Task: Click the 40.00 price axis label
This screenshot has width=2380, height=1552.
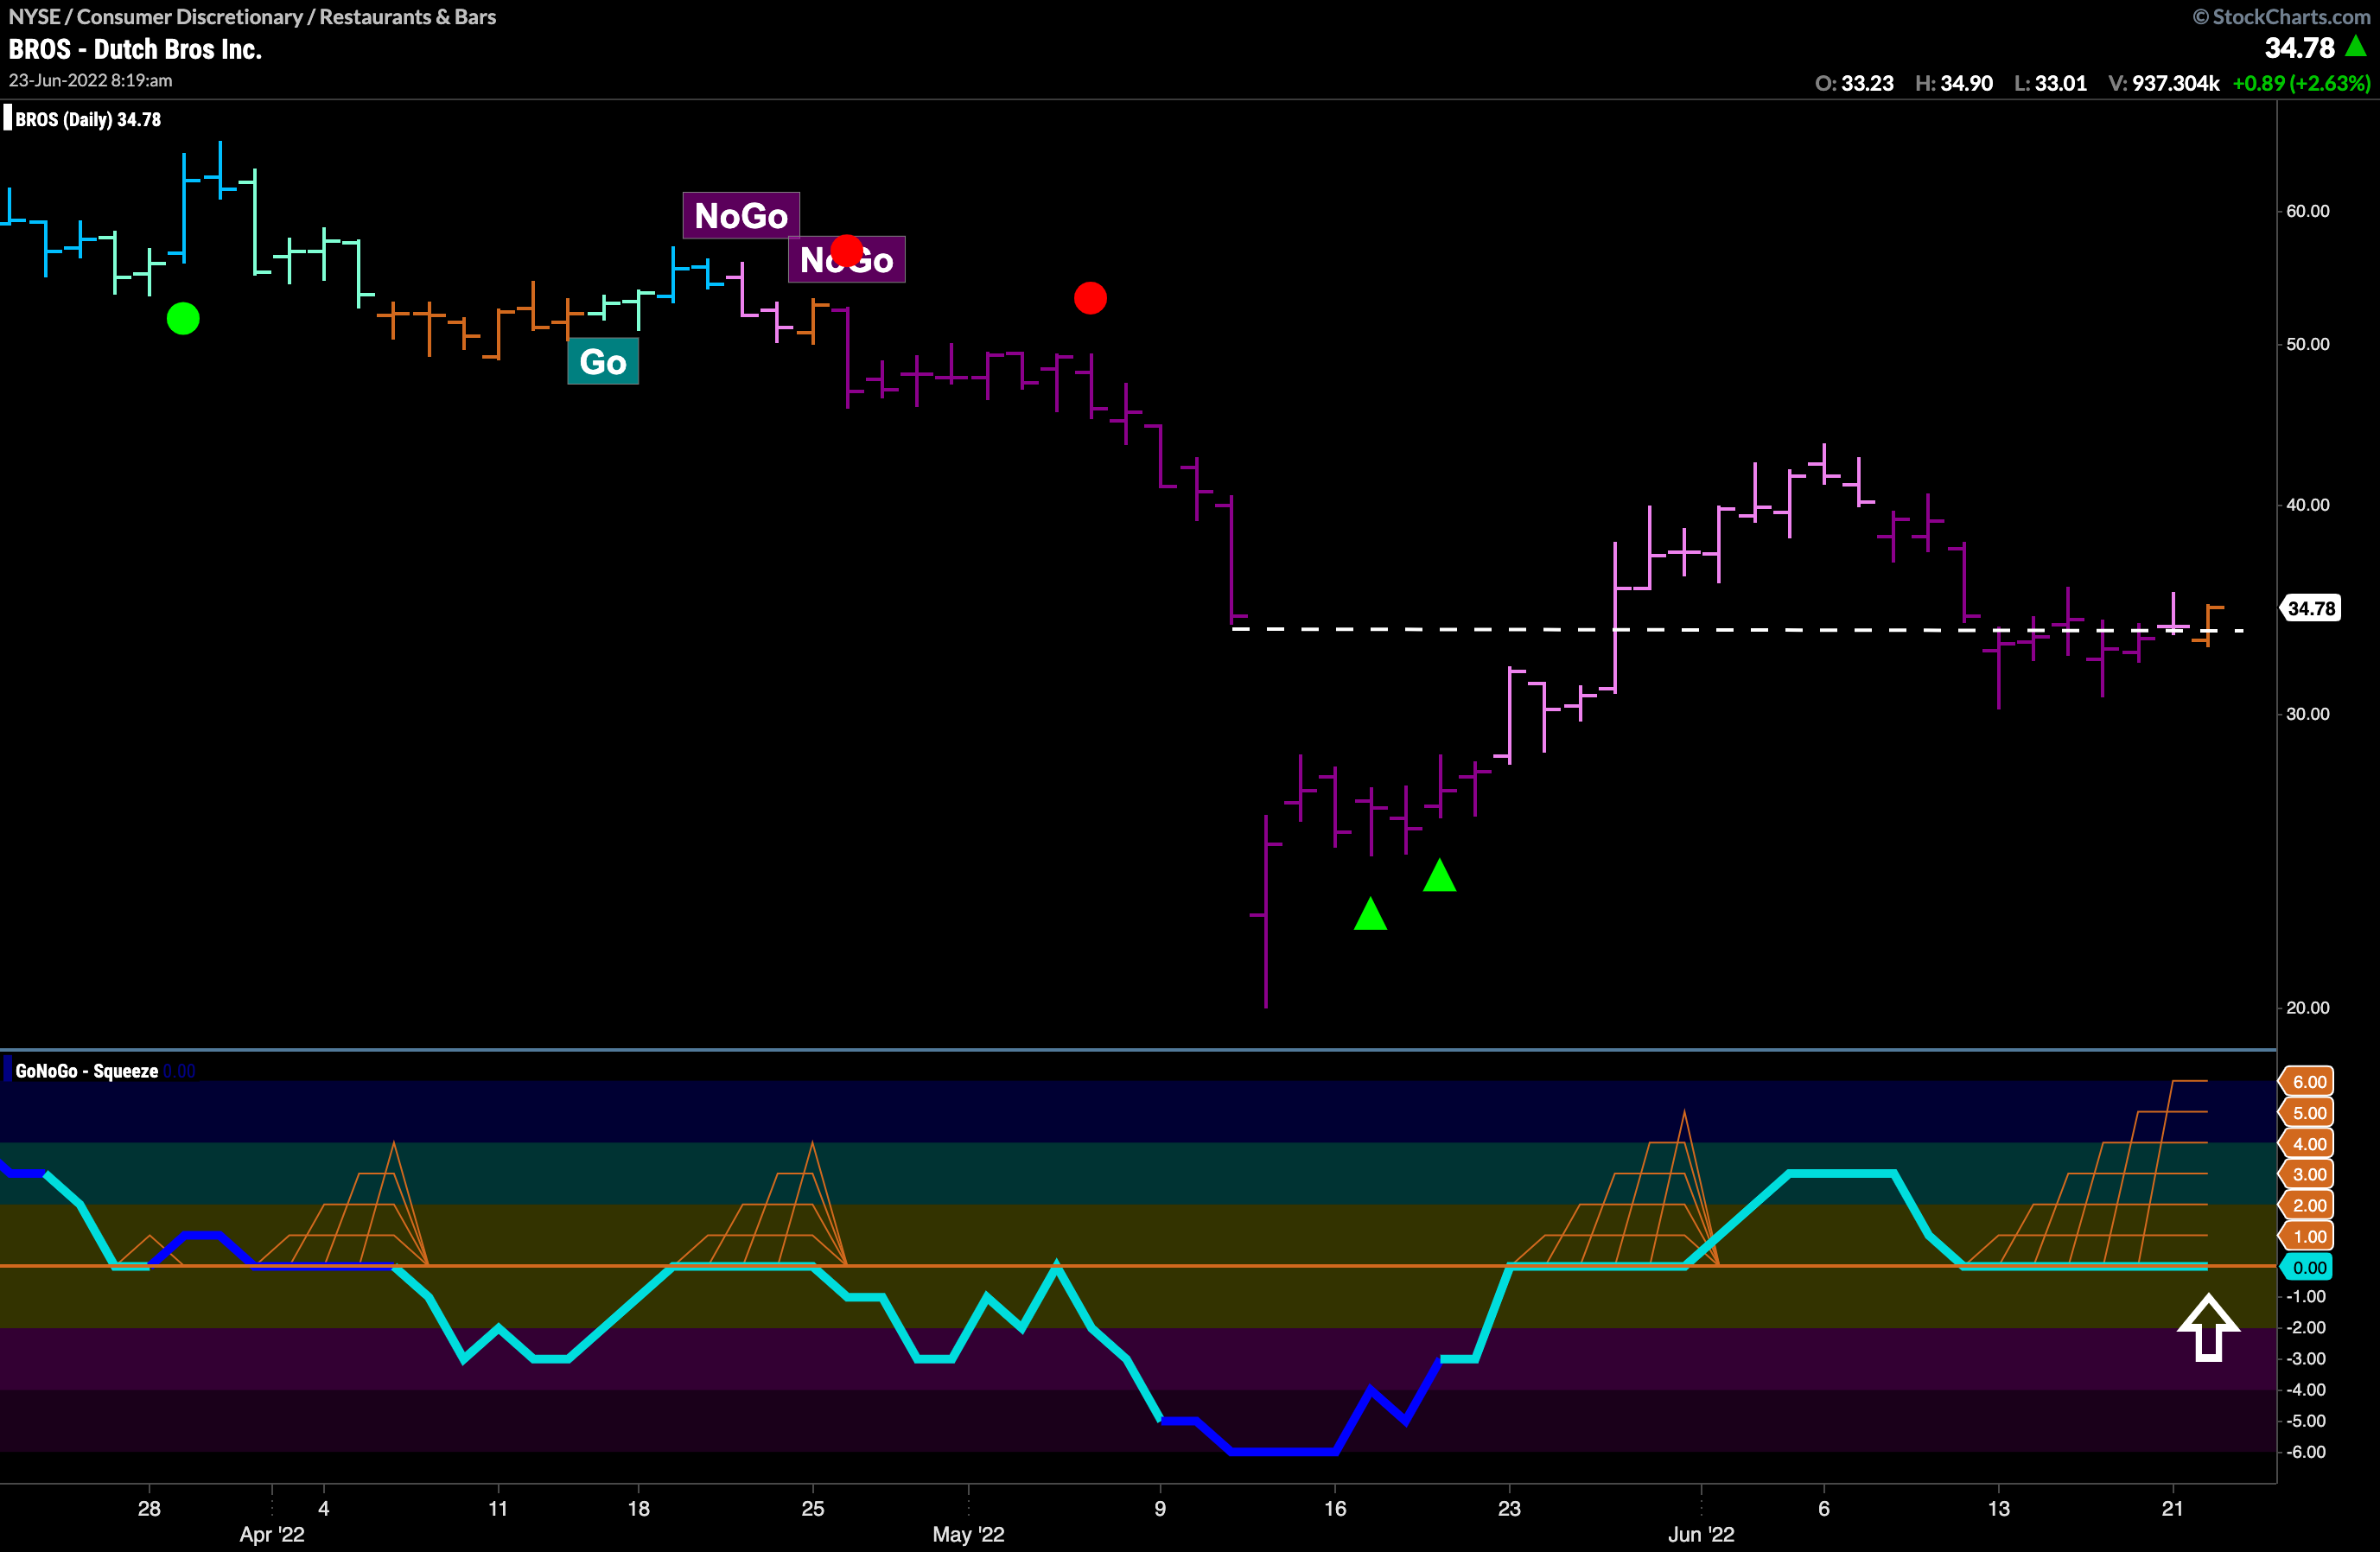Action: click(x=2307, y=505)
